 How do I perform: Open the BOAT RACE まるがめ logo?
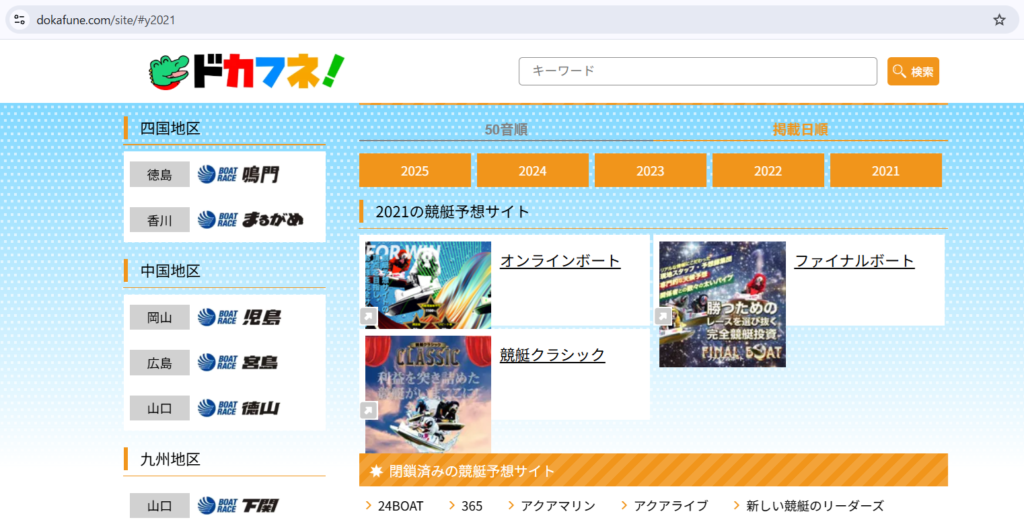251,219
